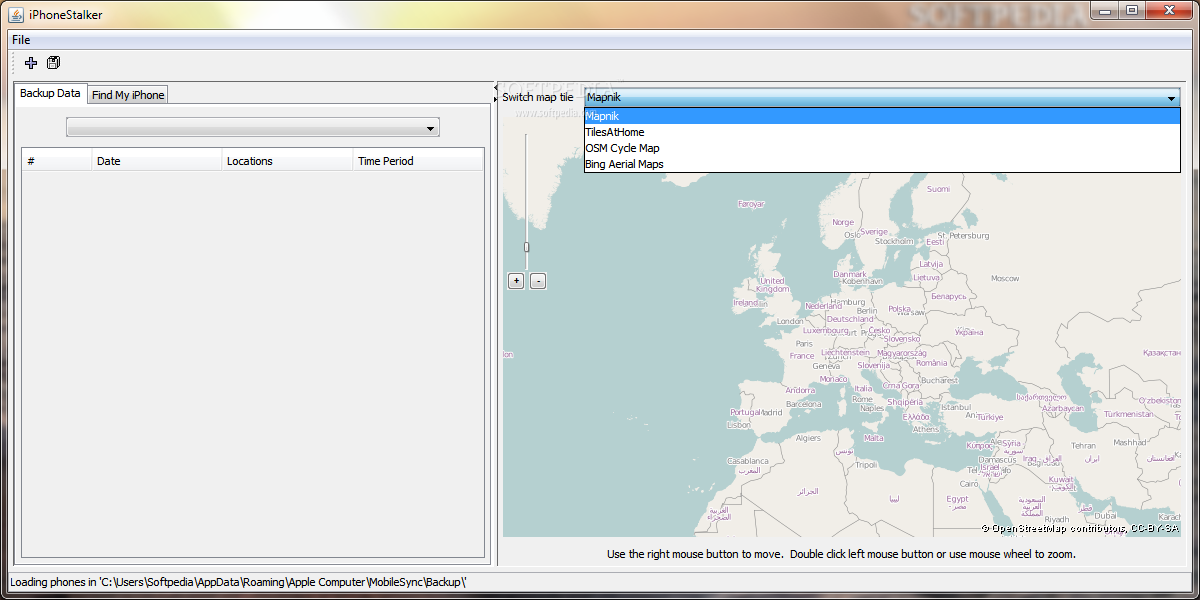Screen dimensions: 1200x600
Task: Choose TilesAtHome from the tile list
Action: (882, 132)
